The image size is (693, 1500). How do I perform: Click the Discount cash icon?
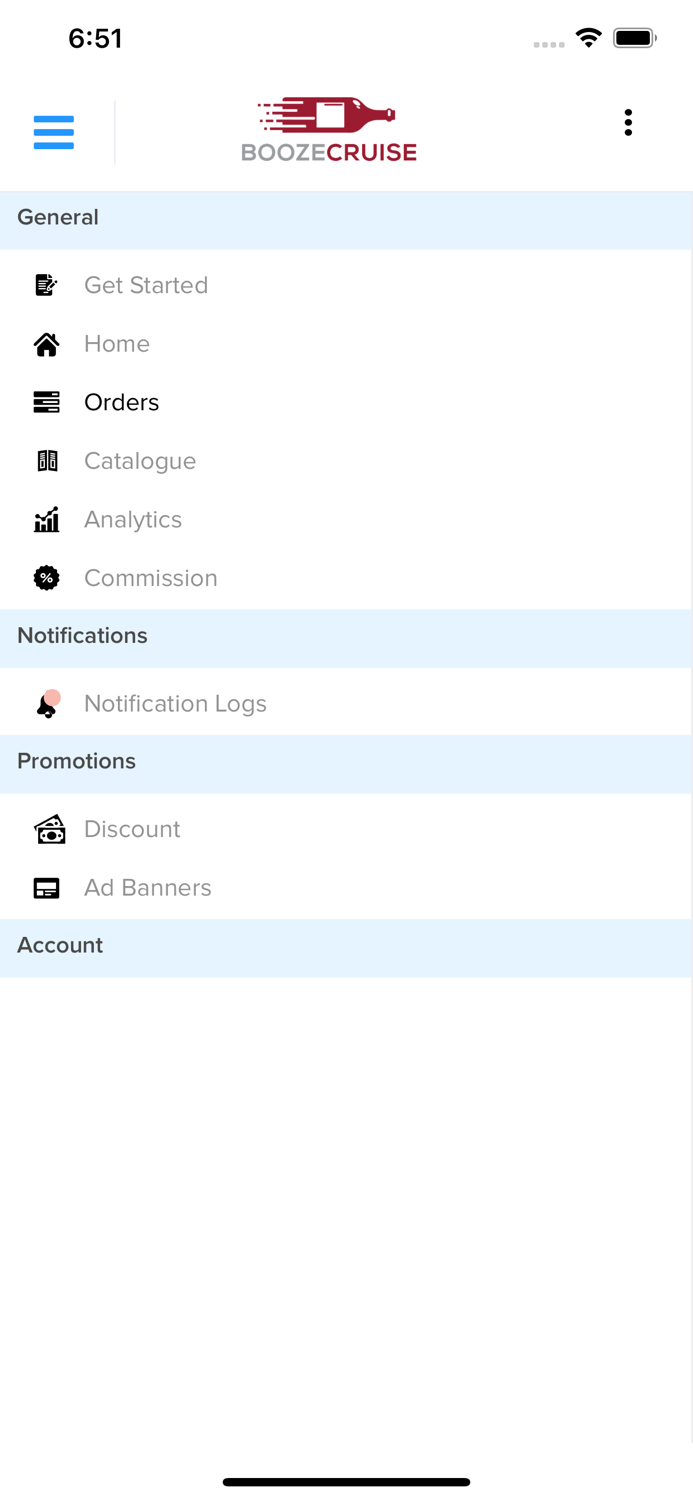coord(49,830)
